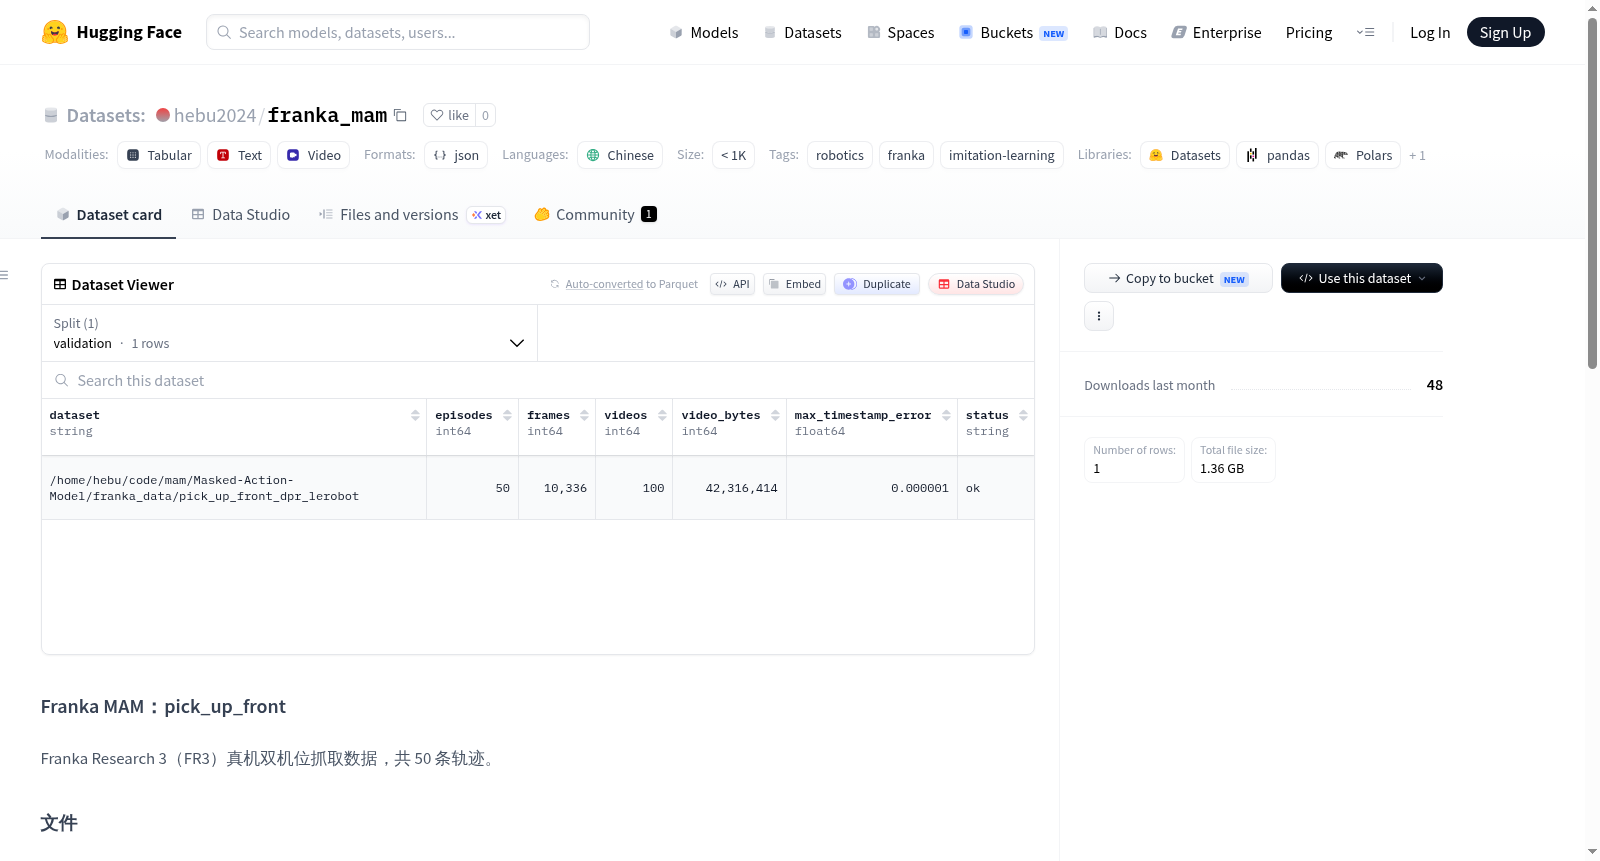Viewport: 1600px width, 861px height.
Task: Go to Datasets in the top navigation
Action: tap(803, 32)
